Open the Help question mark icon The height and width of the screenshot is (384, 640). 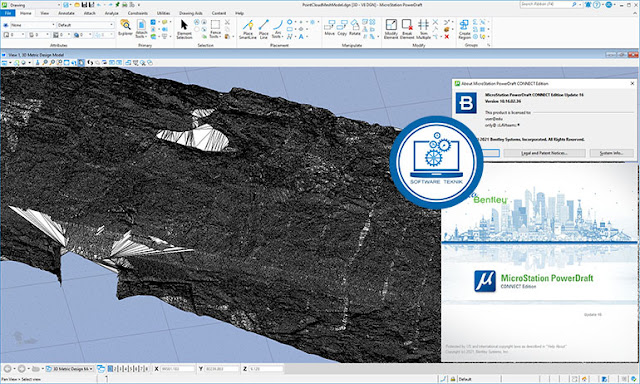[597, 4]
